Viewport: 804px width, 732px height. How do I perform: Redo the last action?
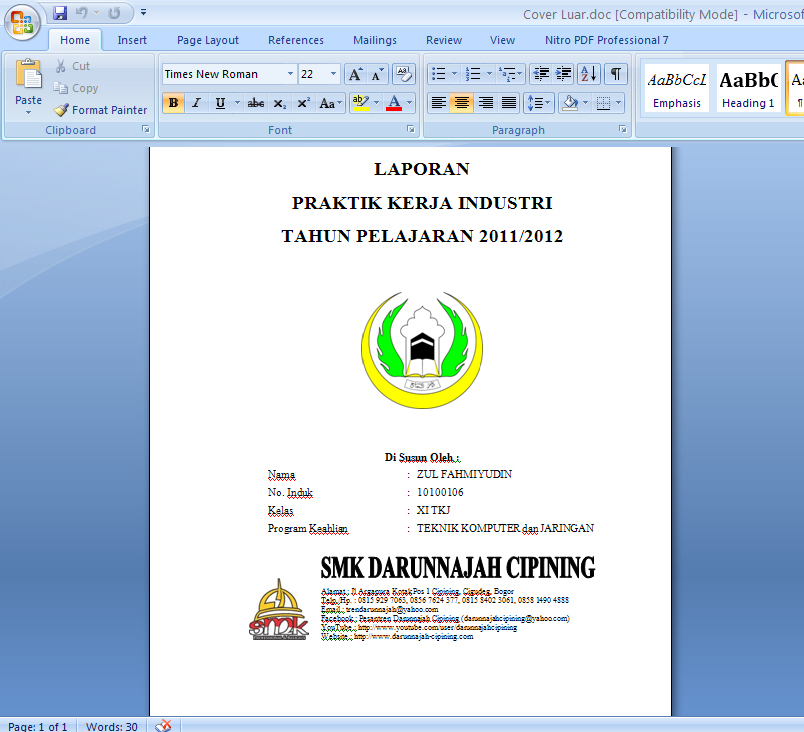[114, 13]
